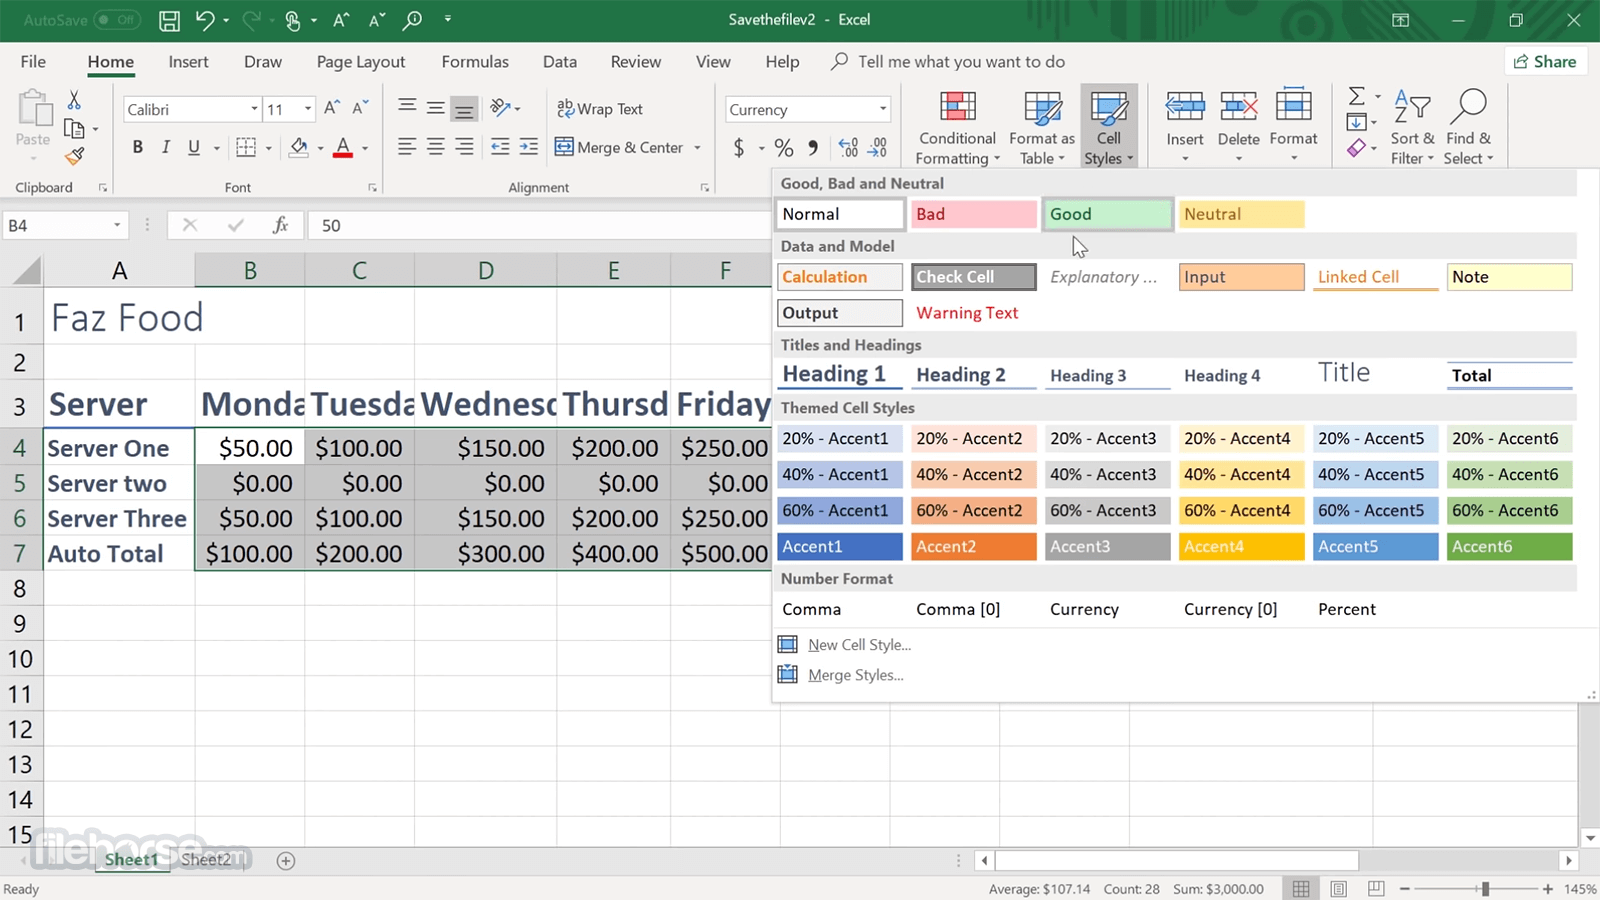The height and width of the screenshot is (900, 1600).
Task: Click Increase Decimal icon
Action: click(848, 148)
